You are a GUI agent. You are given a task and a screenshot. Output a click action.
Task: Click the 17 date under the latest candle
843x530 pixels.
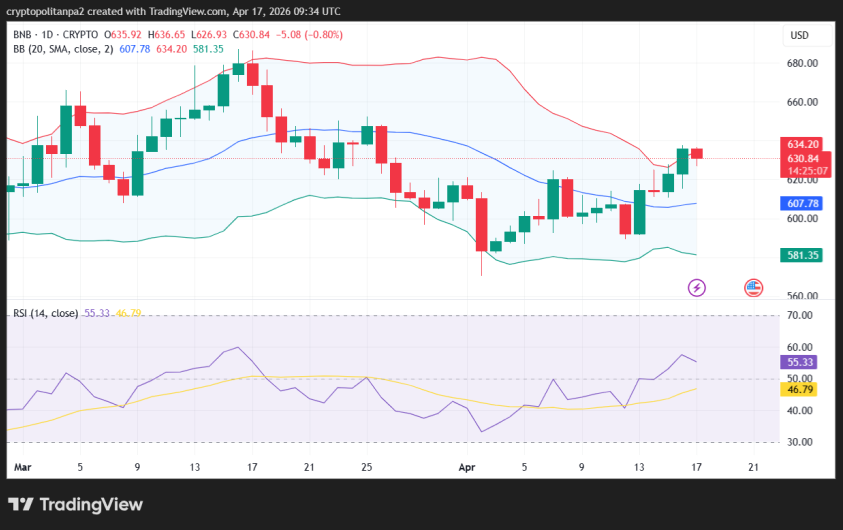tap(696, 467)
